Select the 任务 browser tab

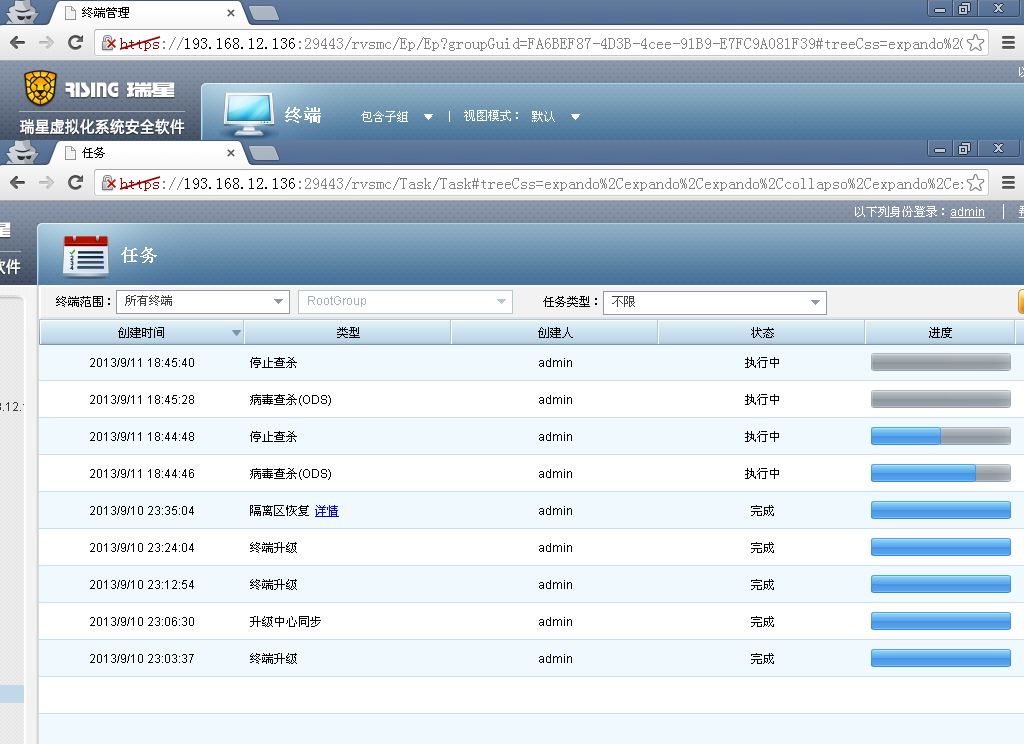(147, 153)
